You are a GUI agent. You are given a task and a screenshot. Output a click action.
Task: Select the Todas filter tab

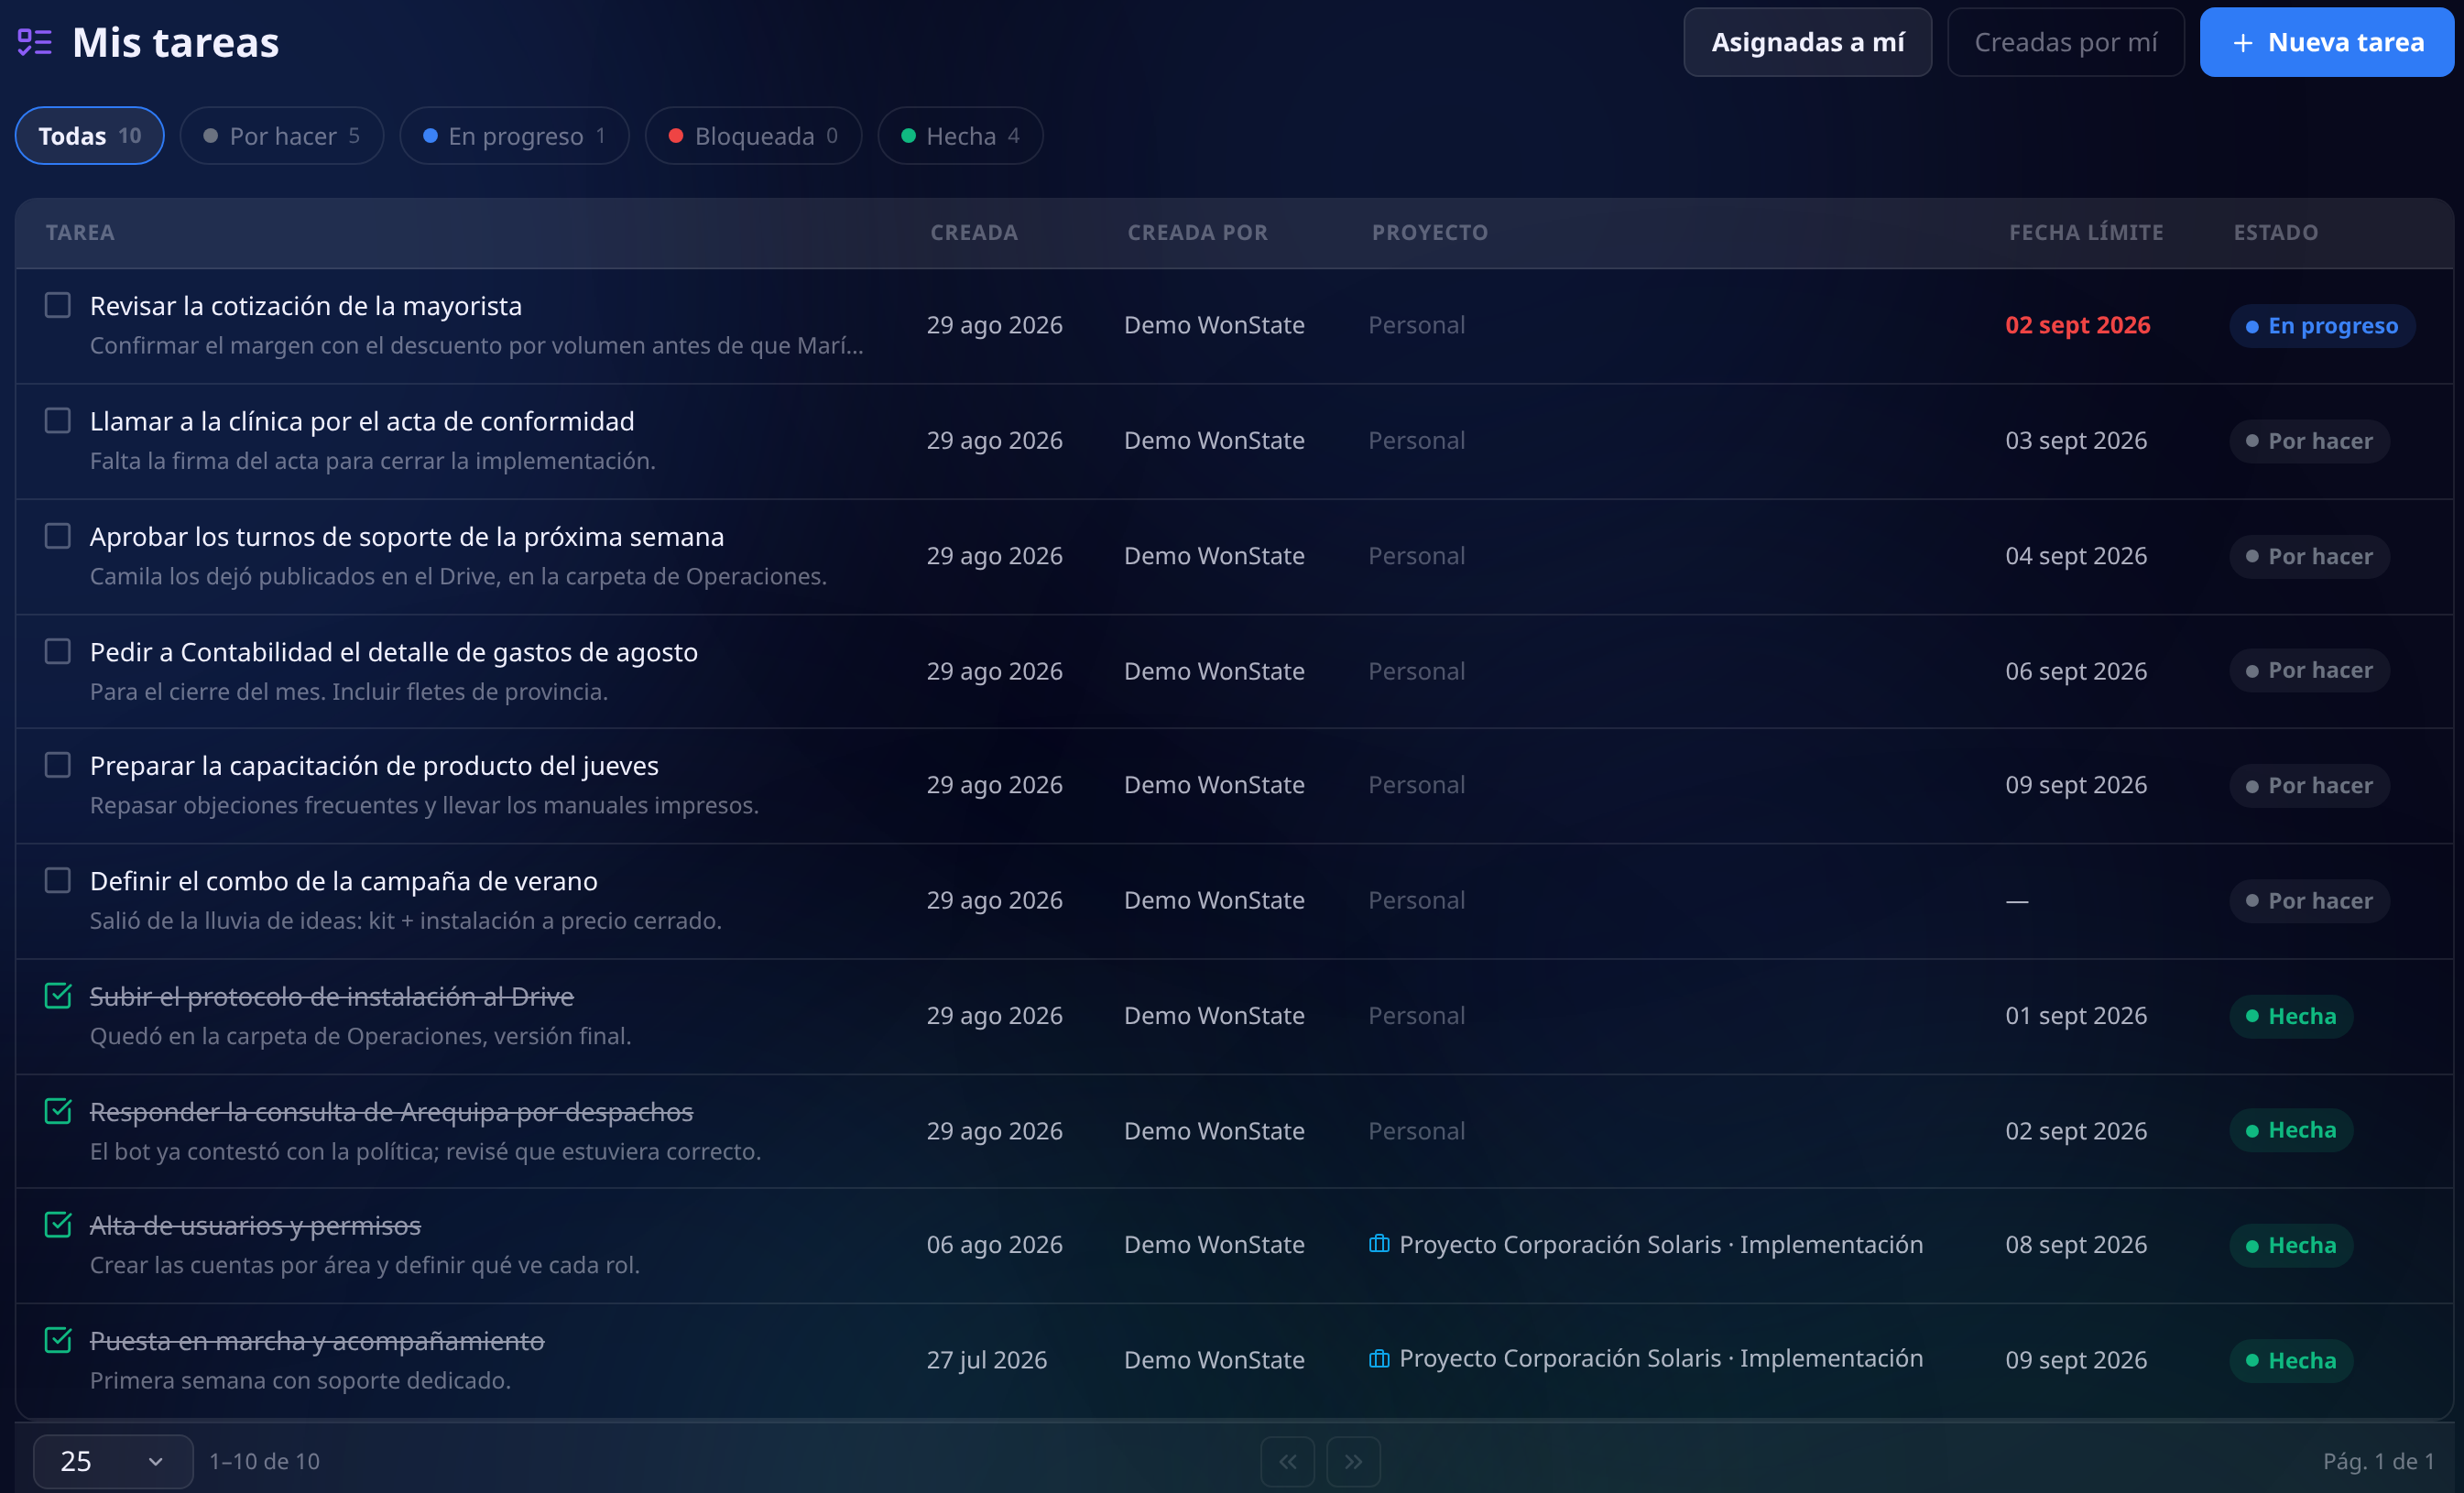90,136
